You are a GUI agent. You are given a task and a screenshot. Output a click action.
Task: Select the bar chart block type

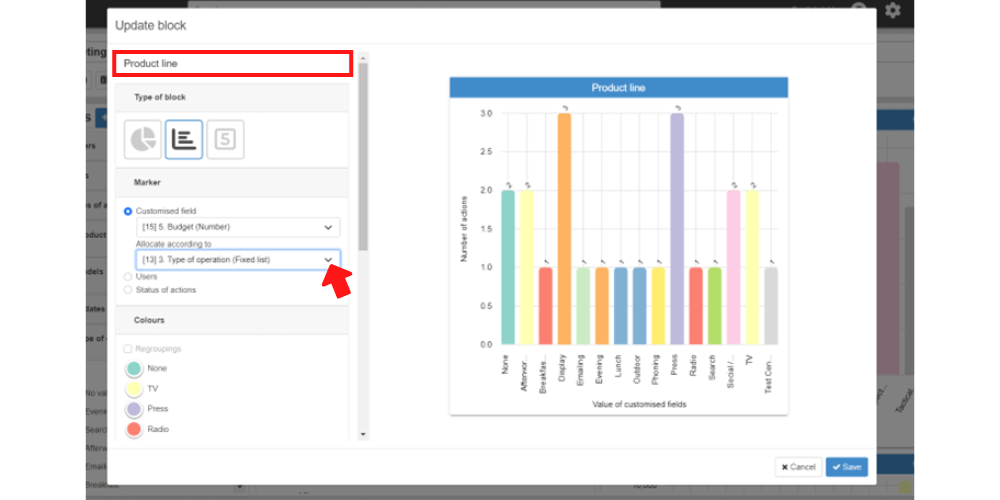(x=184, y=140)
